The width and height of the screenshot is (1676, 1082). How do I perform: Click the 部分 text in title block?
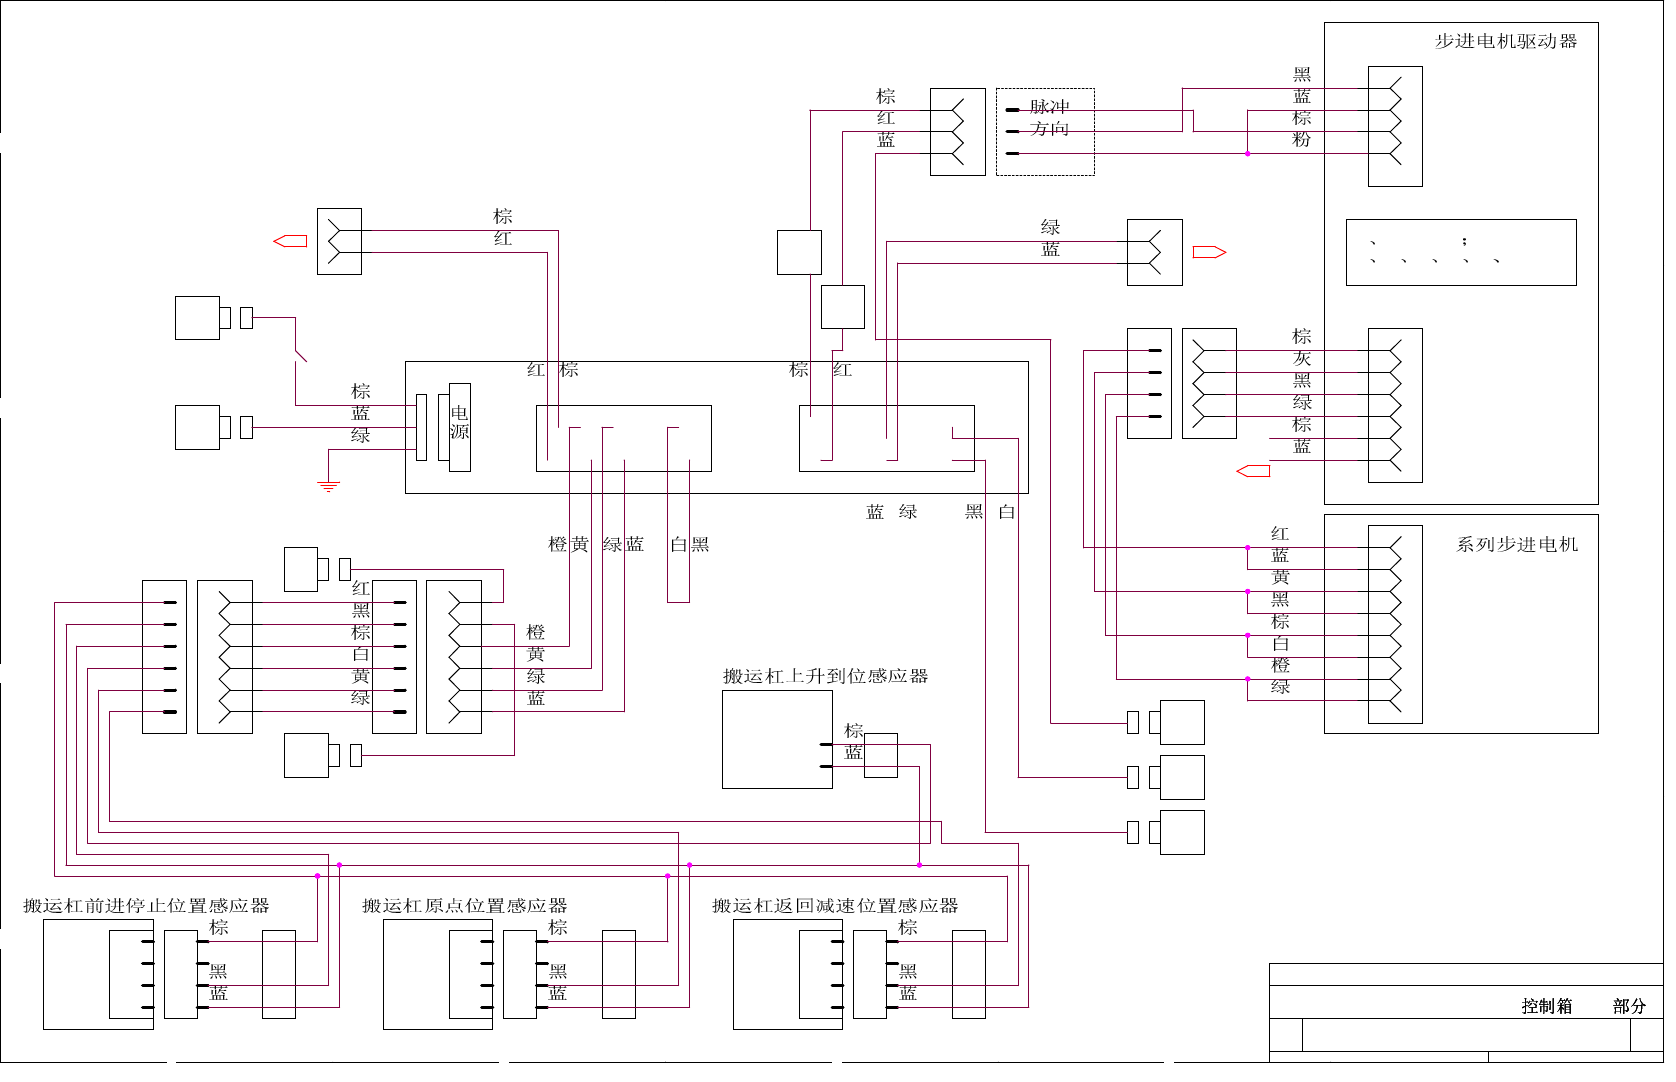1630,1006
